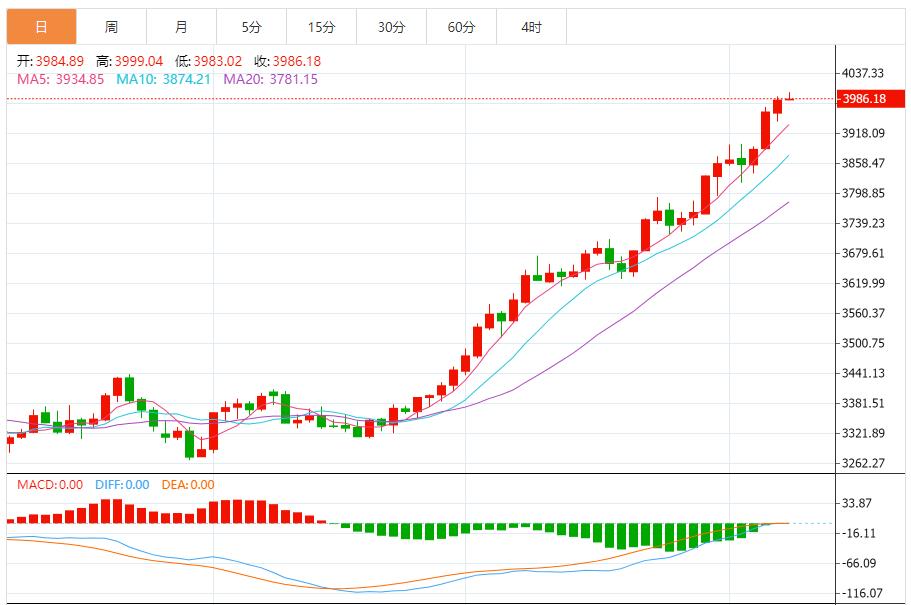Click the MA10 indicator label
The width and height of the screenshot is (911, 605).
pyautogui.click(x=163, y=79)
